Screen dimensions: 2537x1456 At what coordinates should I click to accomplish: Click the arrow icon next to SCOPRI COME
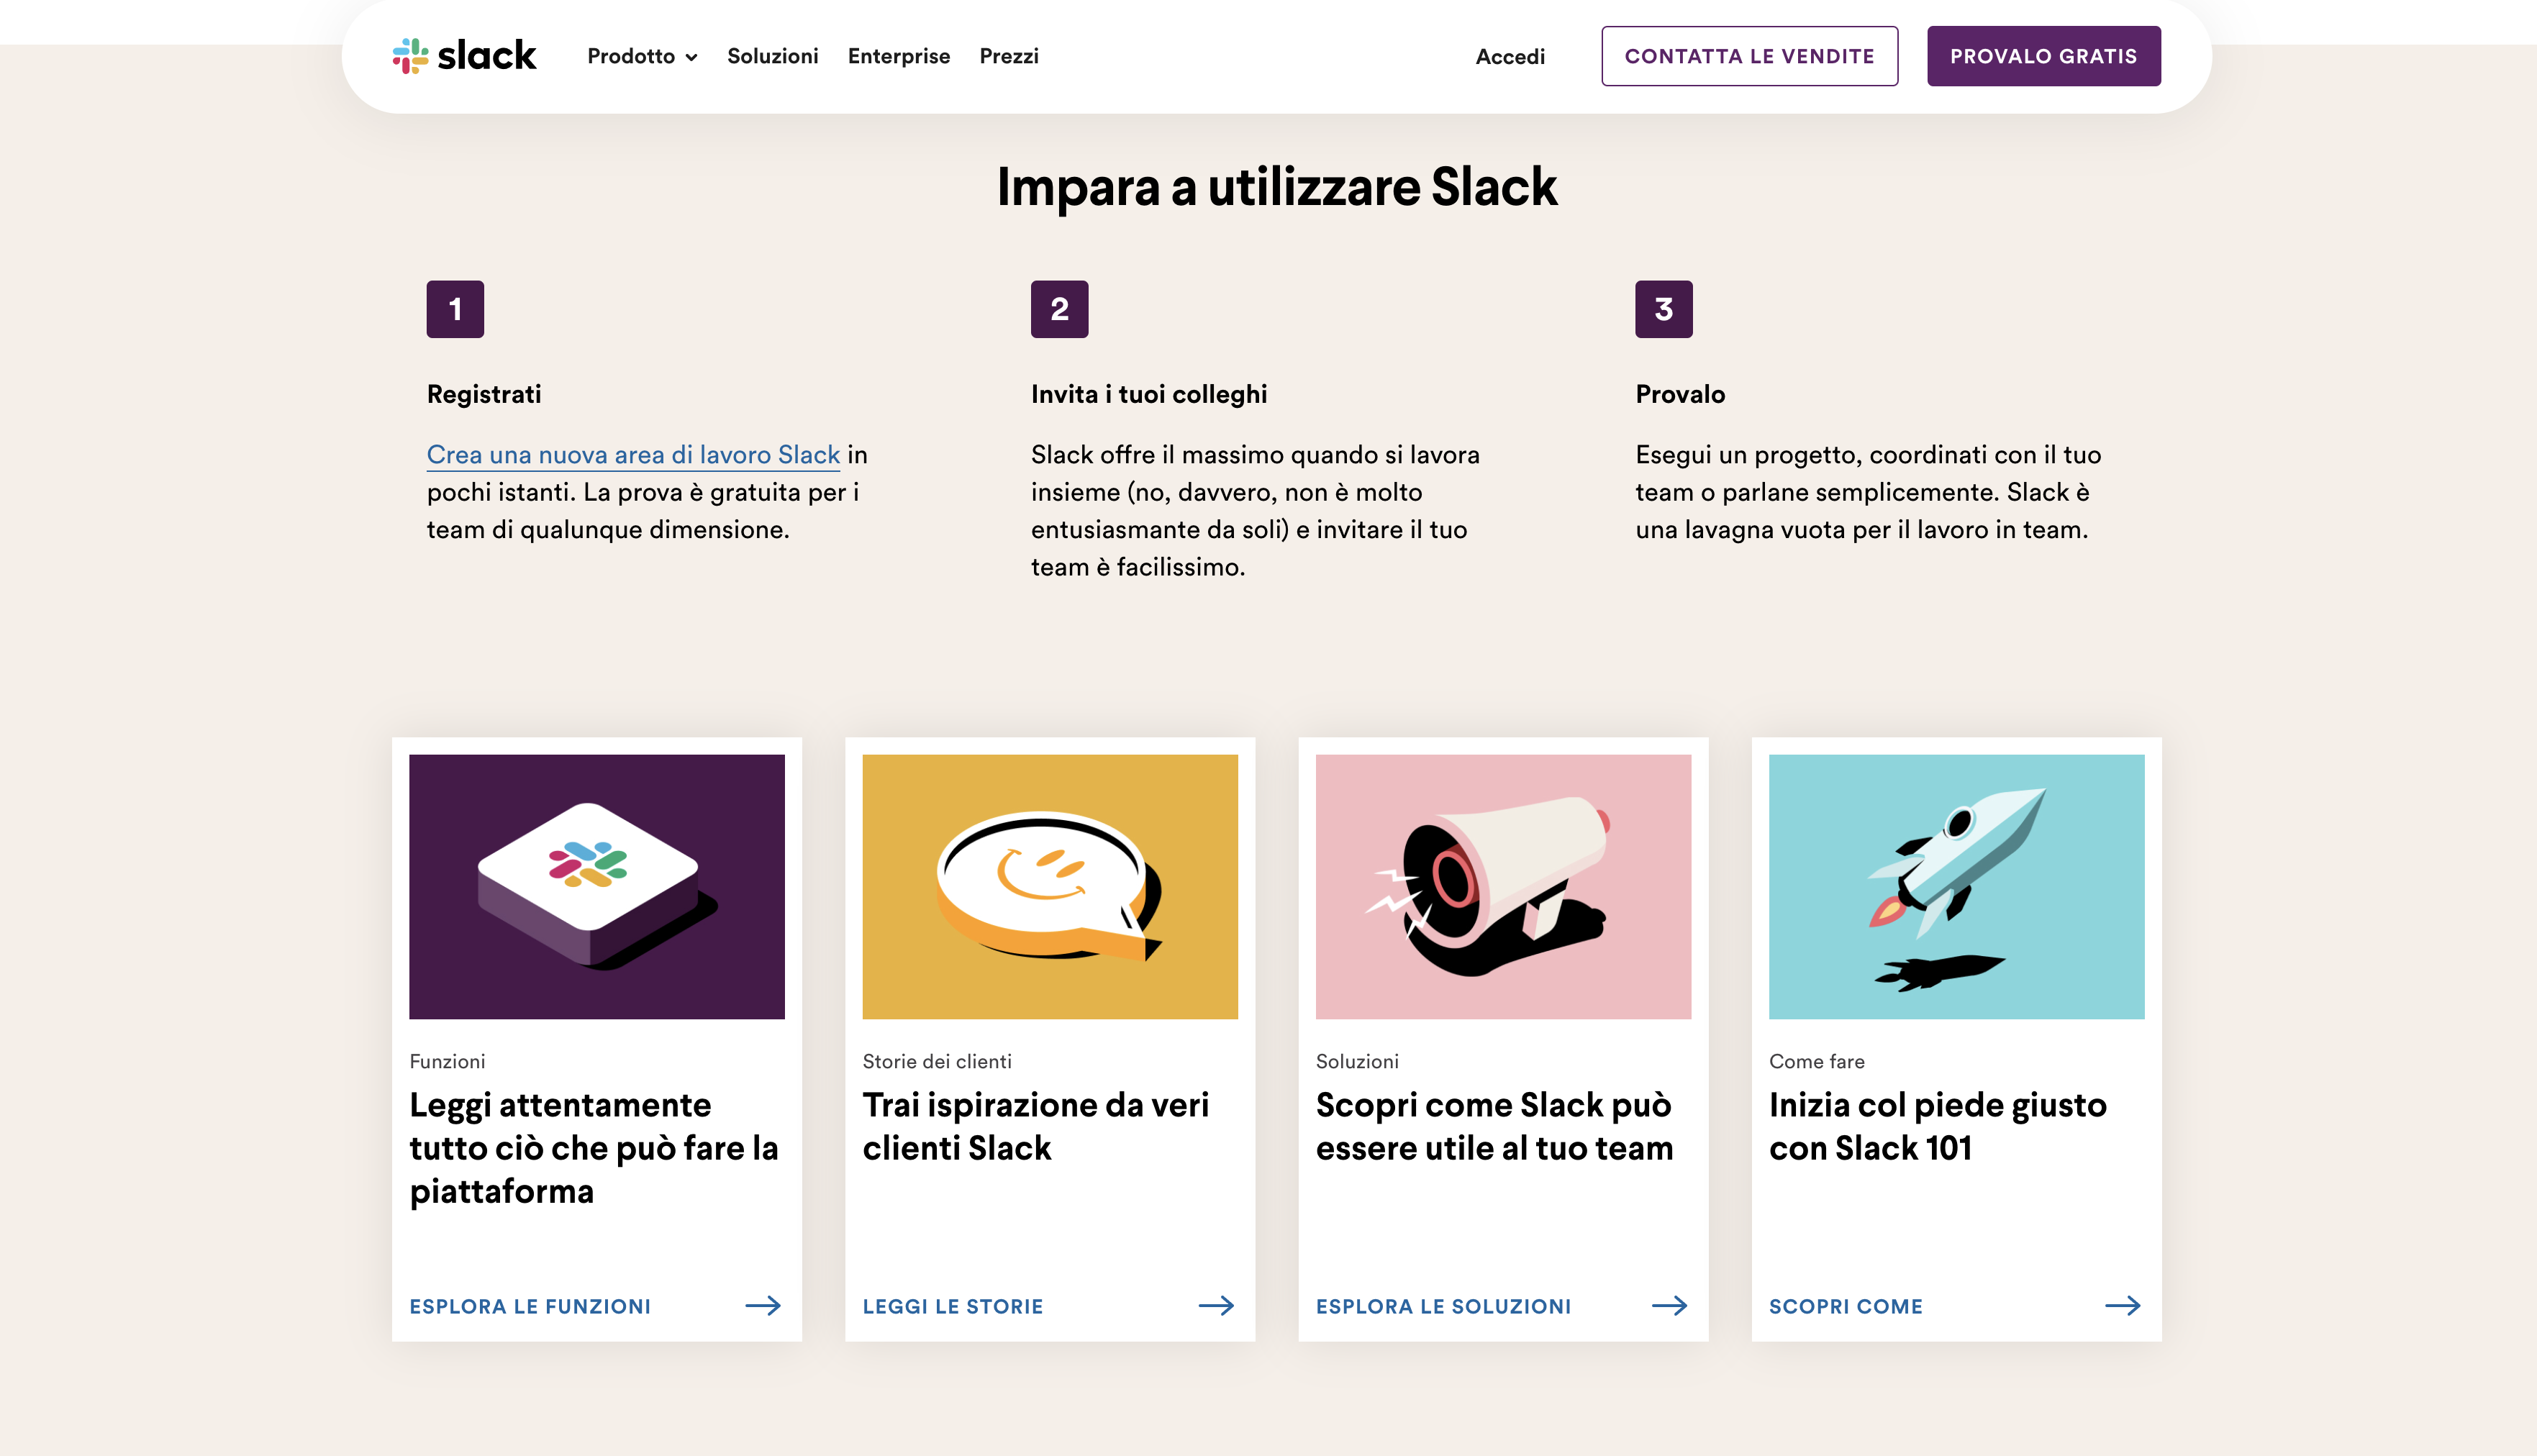coord(2125,1305)
